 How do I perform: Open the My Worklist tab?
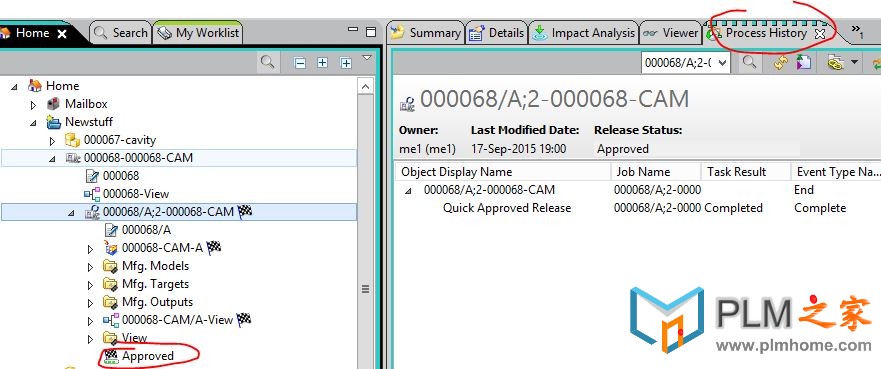click(198, 33)
